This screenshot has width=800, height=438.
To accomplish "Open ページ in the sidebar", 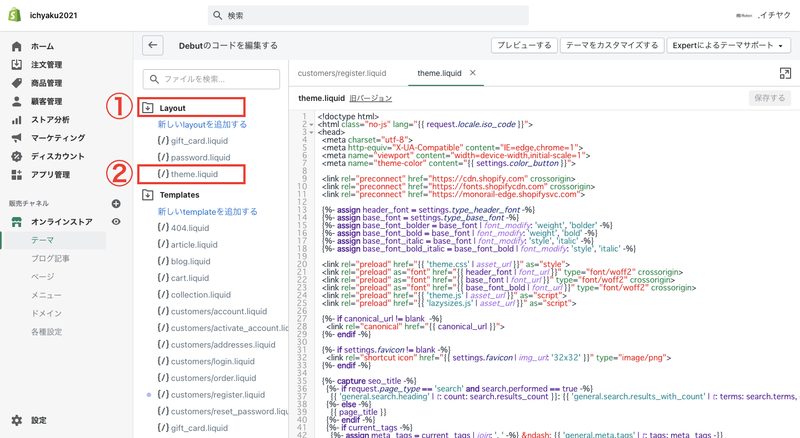I will click(x=43, y=277).
